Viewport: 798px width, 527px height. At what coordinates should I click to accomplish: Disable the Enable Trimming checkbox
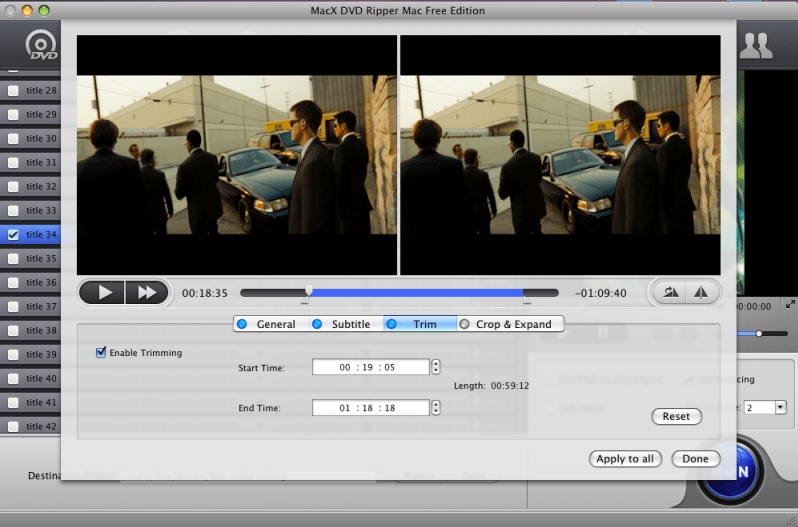pyautogui.click(x=101, y=352)
